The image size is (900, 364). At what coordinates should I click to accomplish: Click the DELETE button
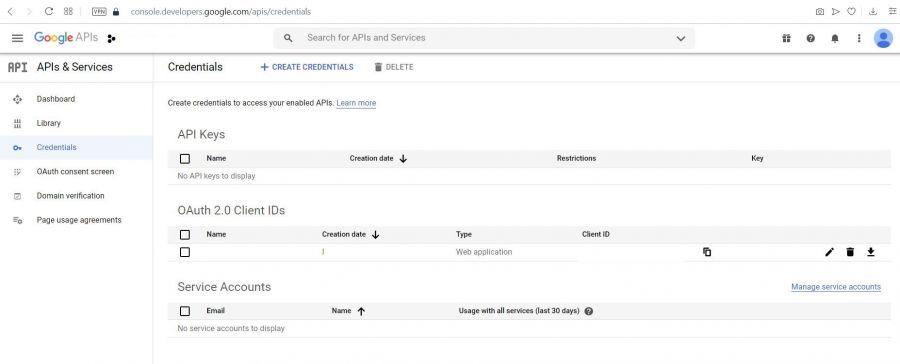[x=394, y=67]
